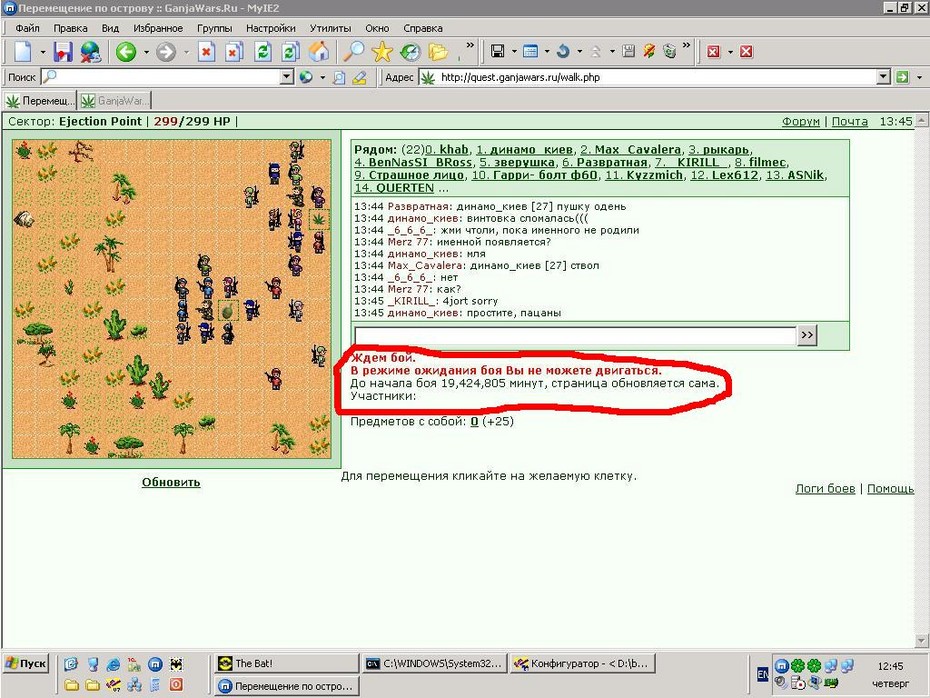
Task: Switch to the GanjaWar... tab
Action: [x=115, y=101]
